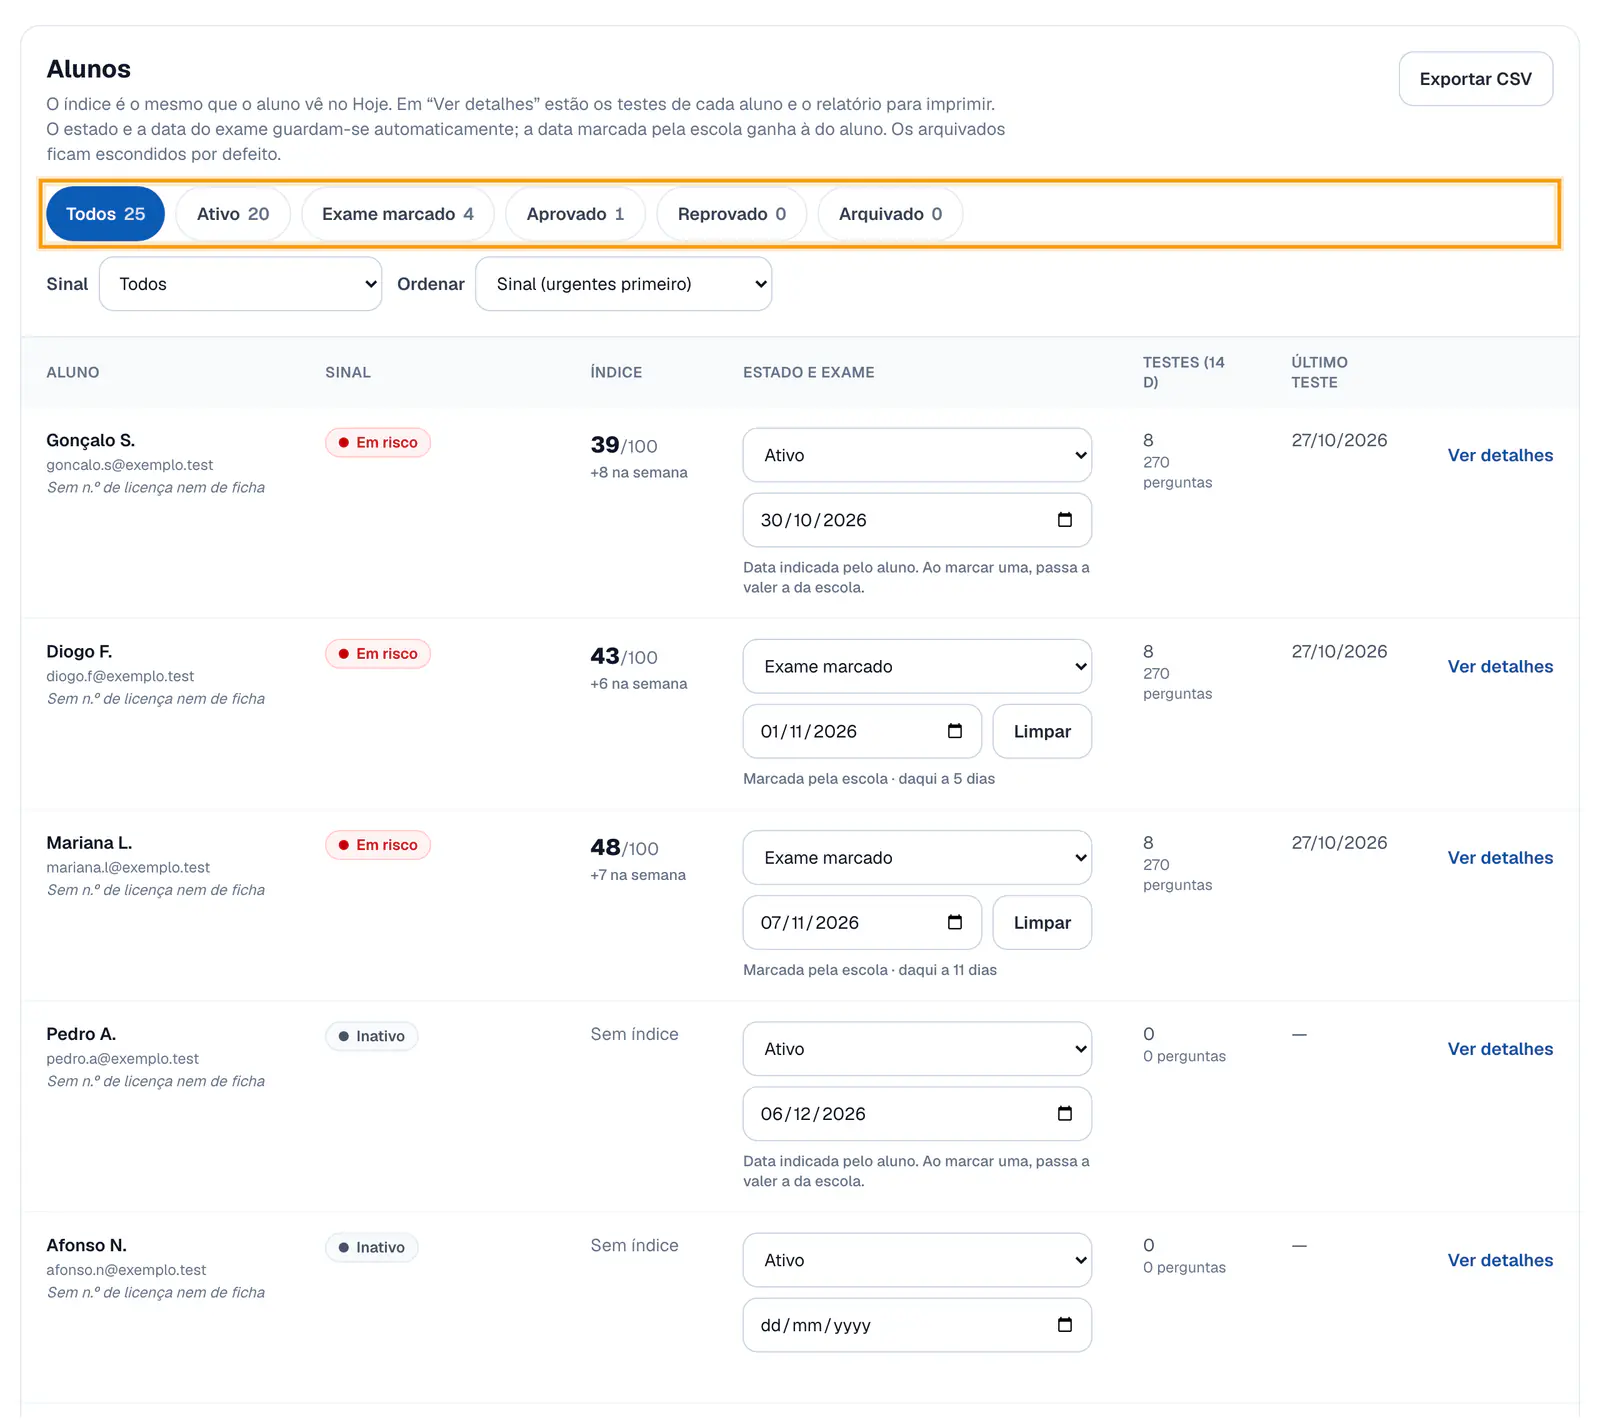This screenshot has height=1425, width=1600.
Task: Change Gonçalo S. status dropdown
Action: [x=917, y=455]
